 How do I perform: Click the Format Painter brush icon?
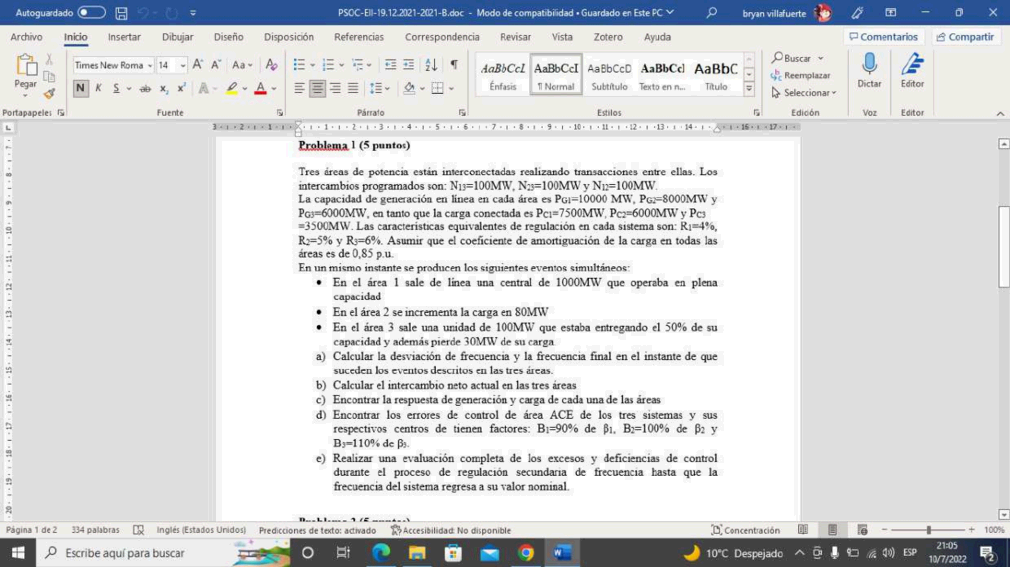(x=49, y=94)
